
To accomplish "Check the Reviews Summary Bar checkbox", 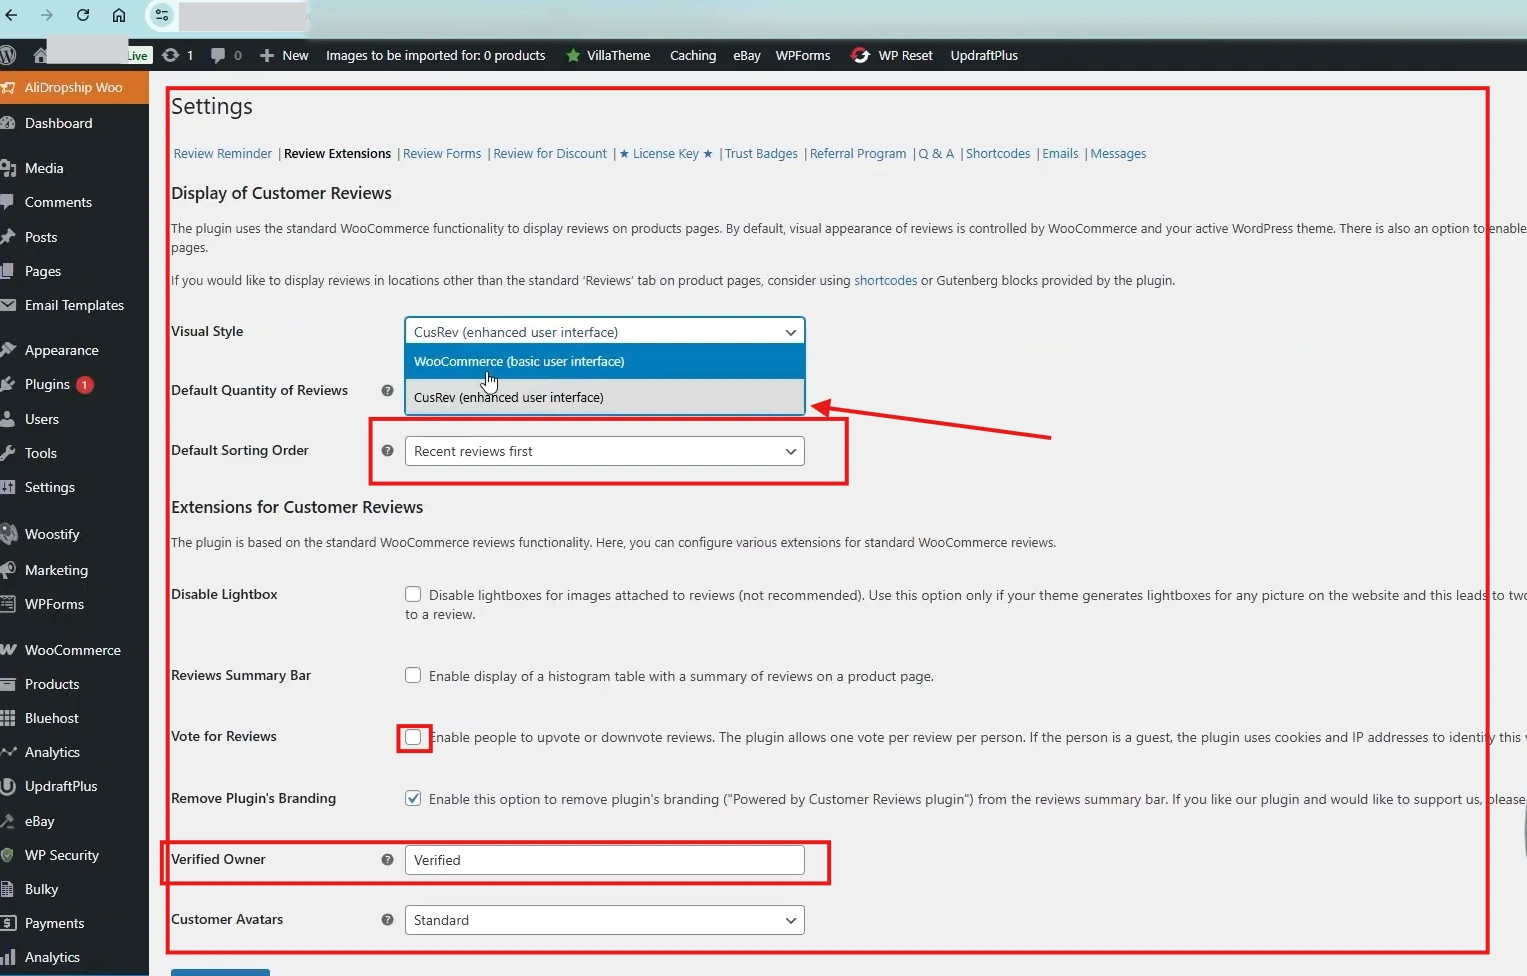I will click(x=413, y=675).
